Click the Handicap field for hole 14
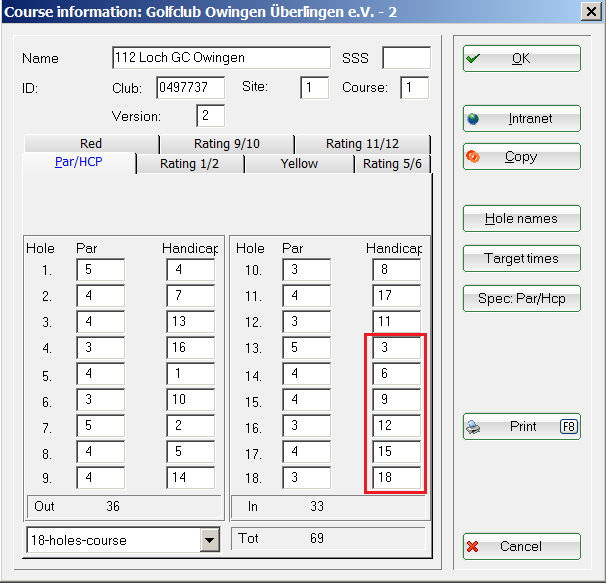 click(397, 373)
